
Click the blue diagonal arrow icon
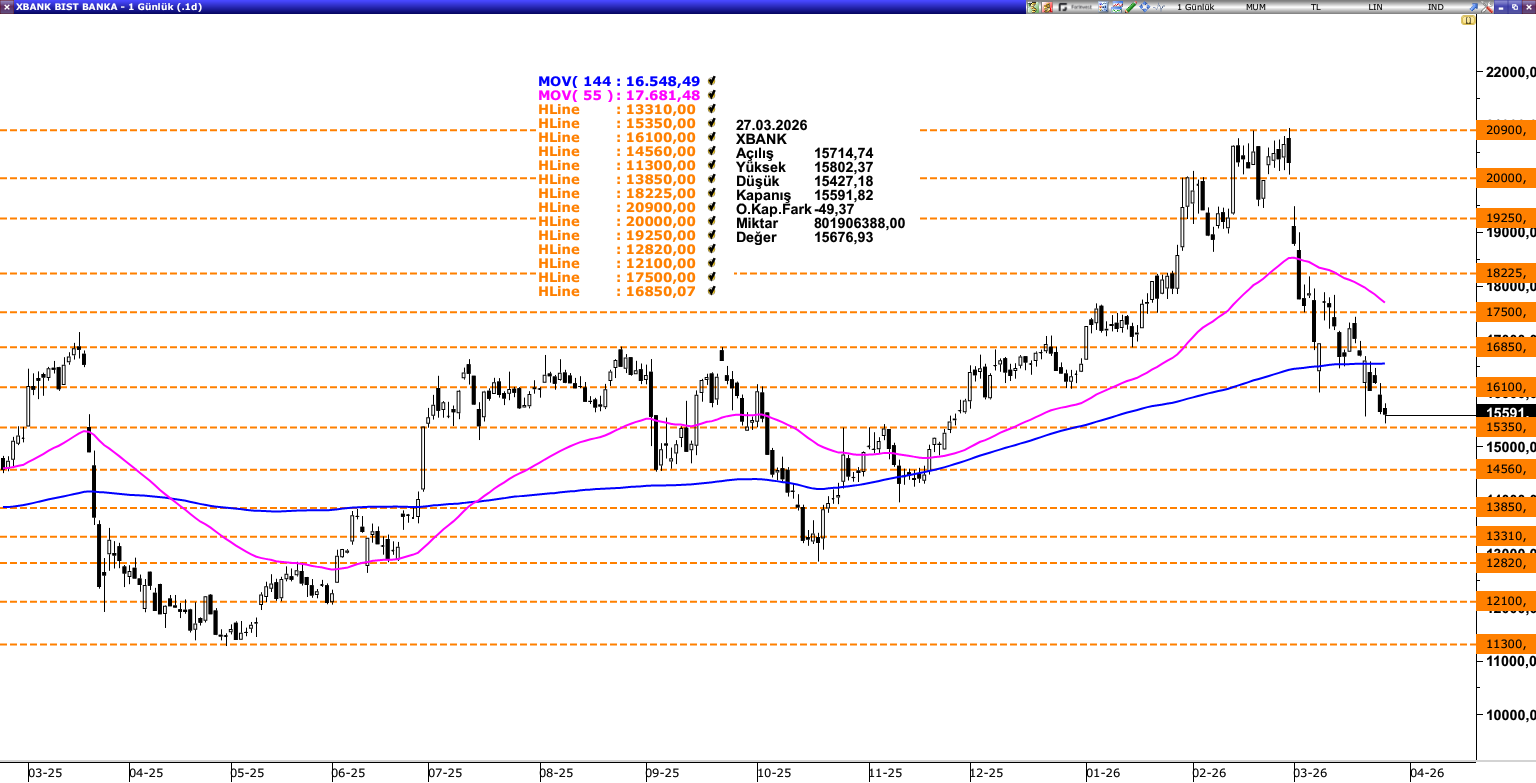pyautogui.click(x=1473, y=7)
